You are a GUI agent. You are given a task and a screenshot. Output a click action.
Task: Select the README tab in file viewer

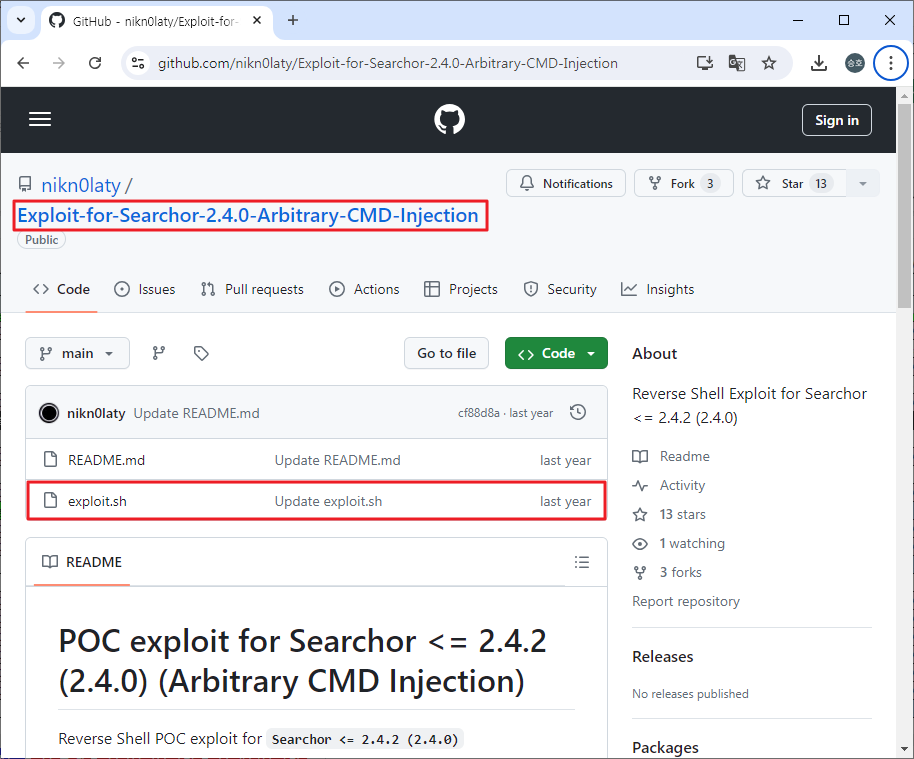(x=82, y=562)
